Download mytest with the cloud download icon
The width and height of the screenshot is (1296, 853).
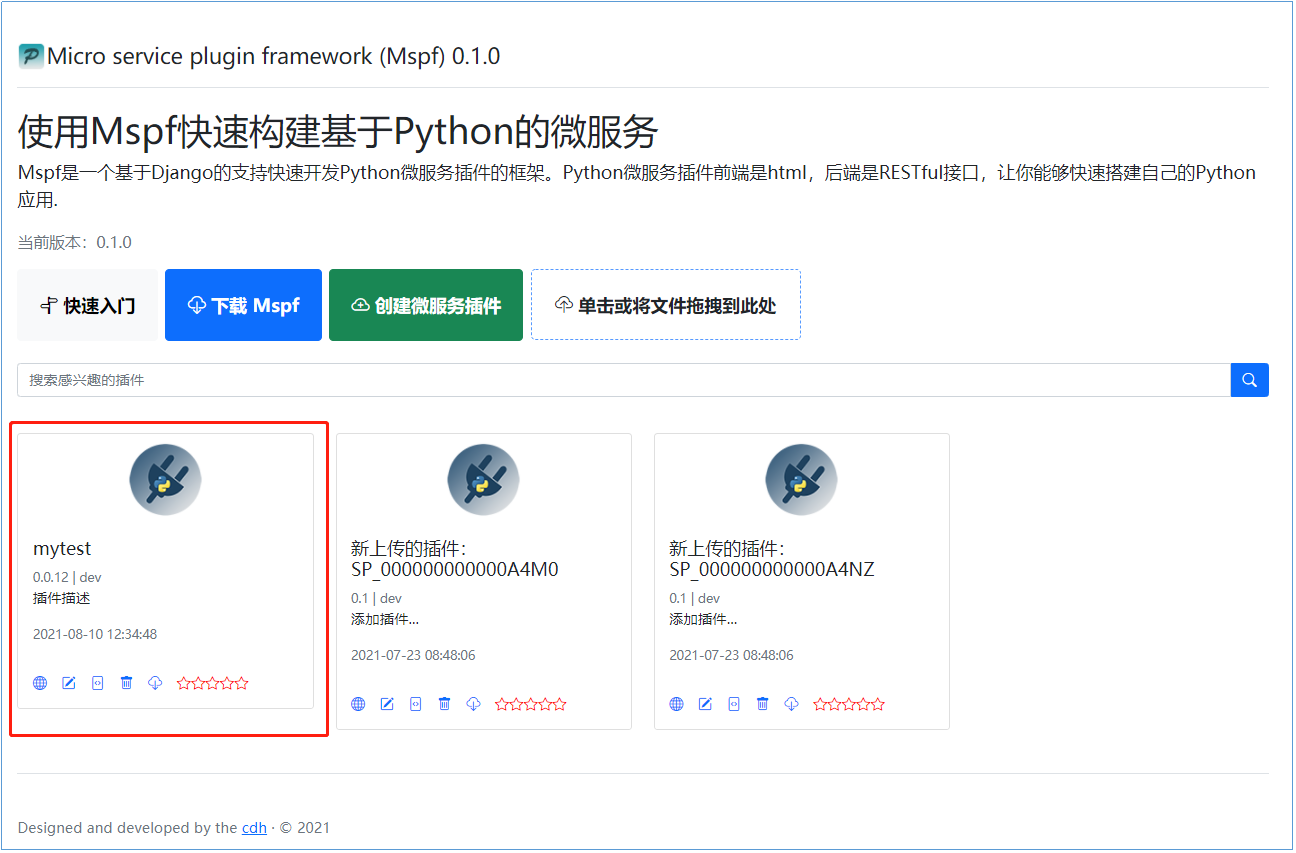coord(155,683)
